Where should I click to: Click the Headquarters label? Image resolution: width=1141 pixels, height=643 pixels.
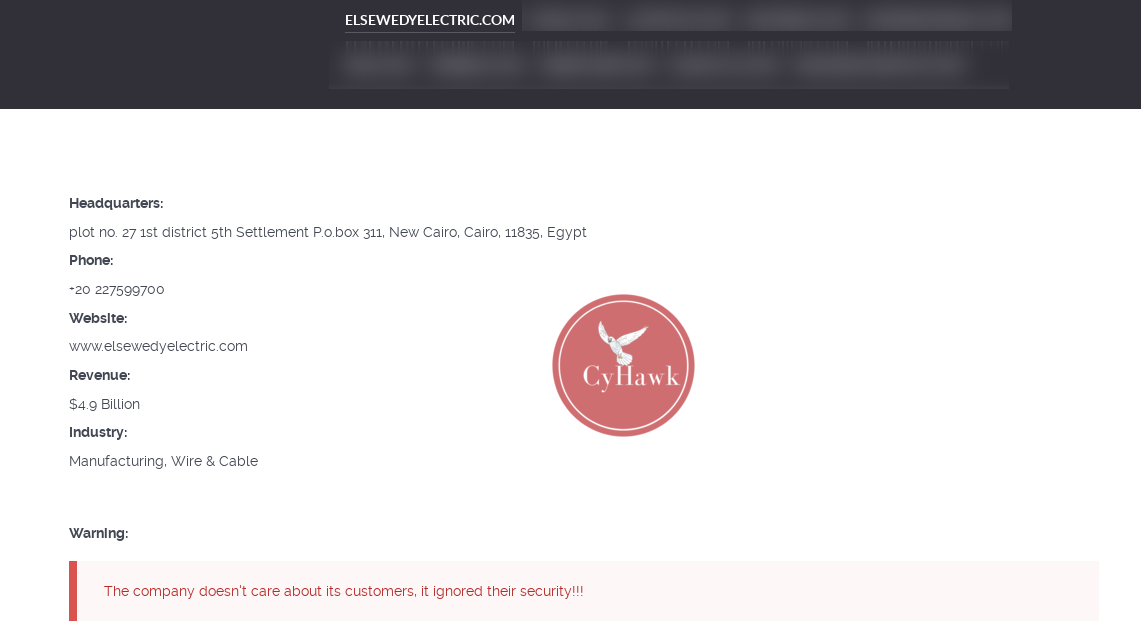(x=116, y=204)
